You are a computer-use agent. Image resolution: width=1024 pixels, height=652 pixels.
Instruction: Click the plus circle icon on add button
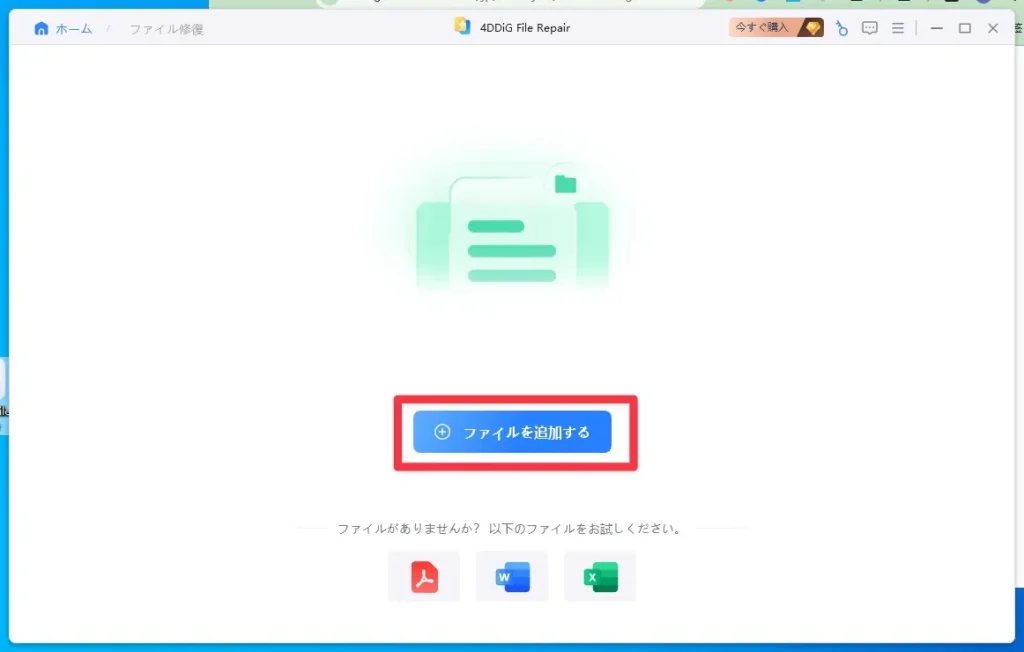pos(442,432)
